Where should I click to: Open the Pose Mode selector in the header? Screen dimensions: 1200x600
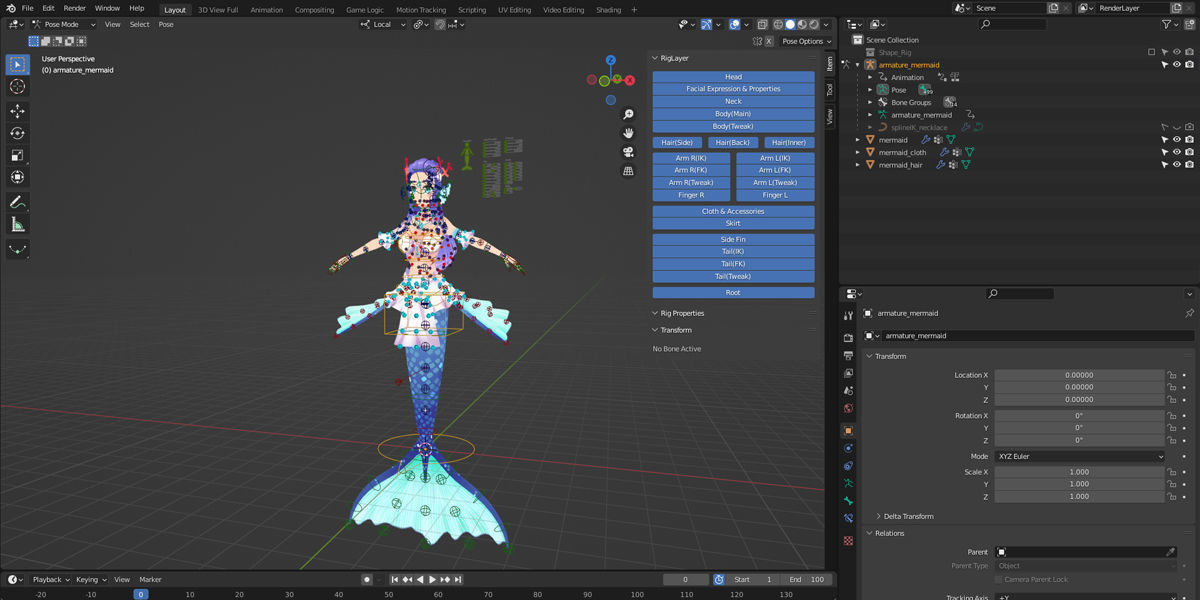pos(62,24)
